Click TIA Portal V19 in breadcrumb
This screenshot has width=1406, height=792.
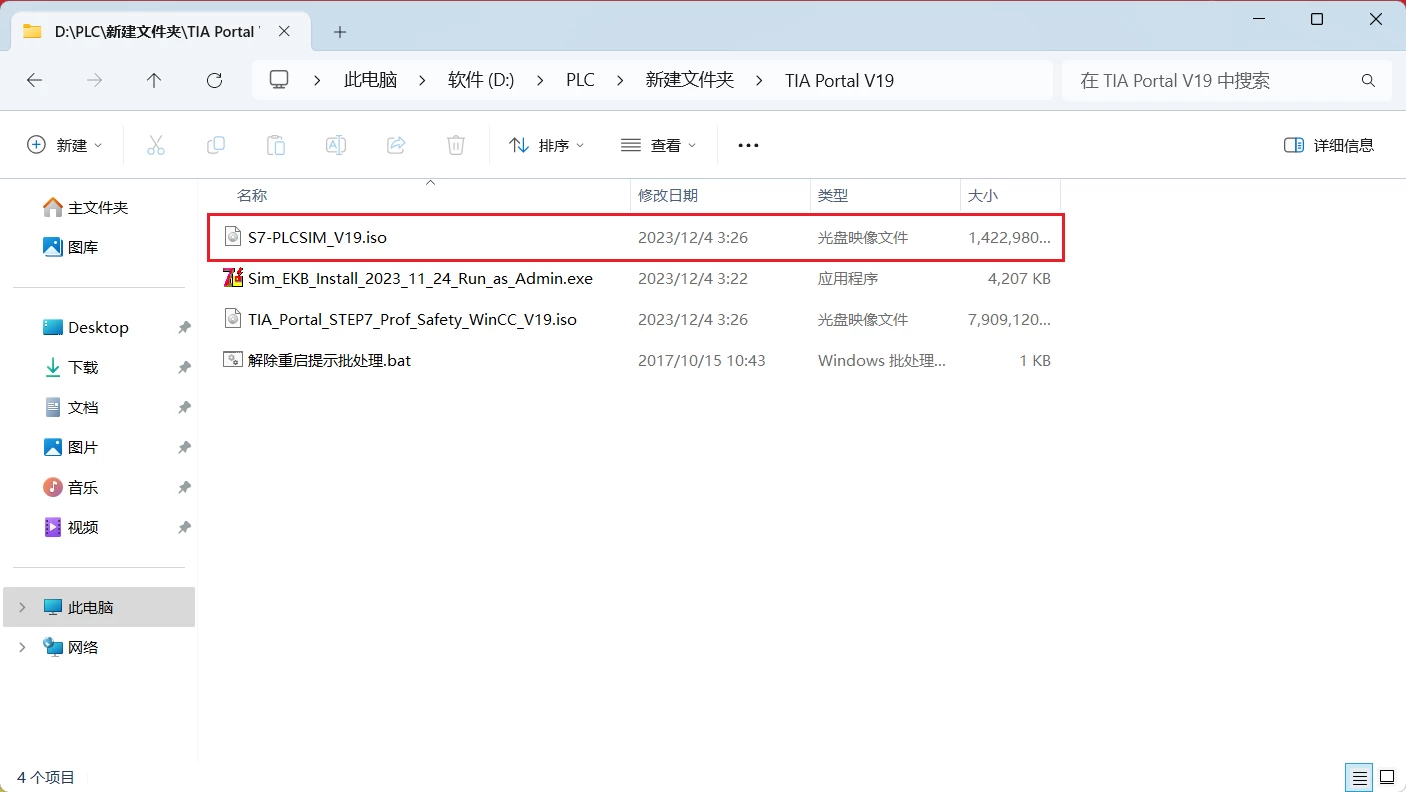click(x=839, y=81)
